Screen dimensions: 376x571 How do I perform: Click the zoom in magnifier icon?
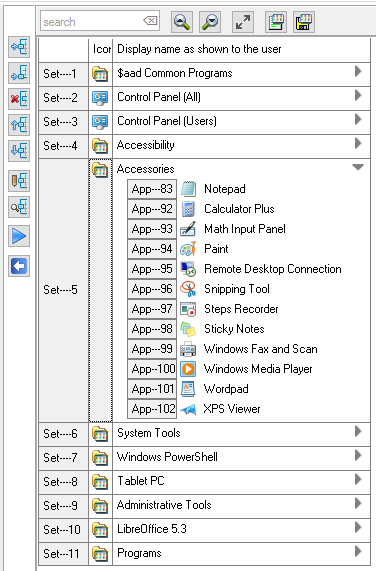pyautogui.click(x=182, y=22)
